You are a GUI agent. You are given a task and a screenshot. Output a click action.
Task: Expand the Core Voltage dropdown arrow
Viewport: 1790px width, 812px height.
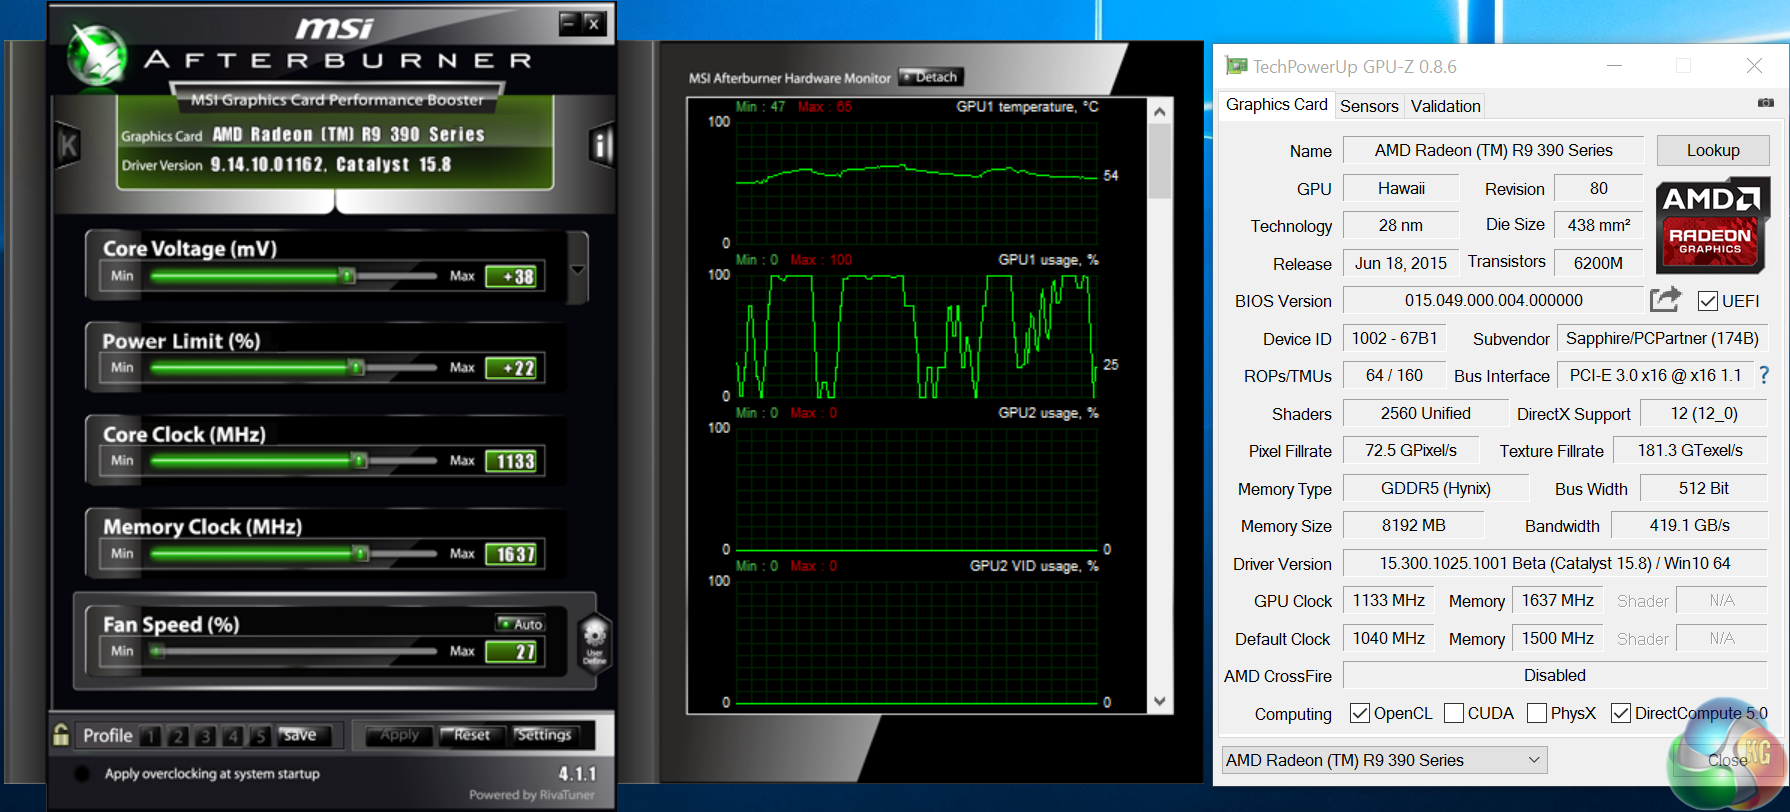pos(577,270)
